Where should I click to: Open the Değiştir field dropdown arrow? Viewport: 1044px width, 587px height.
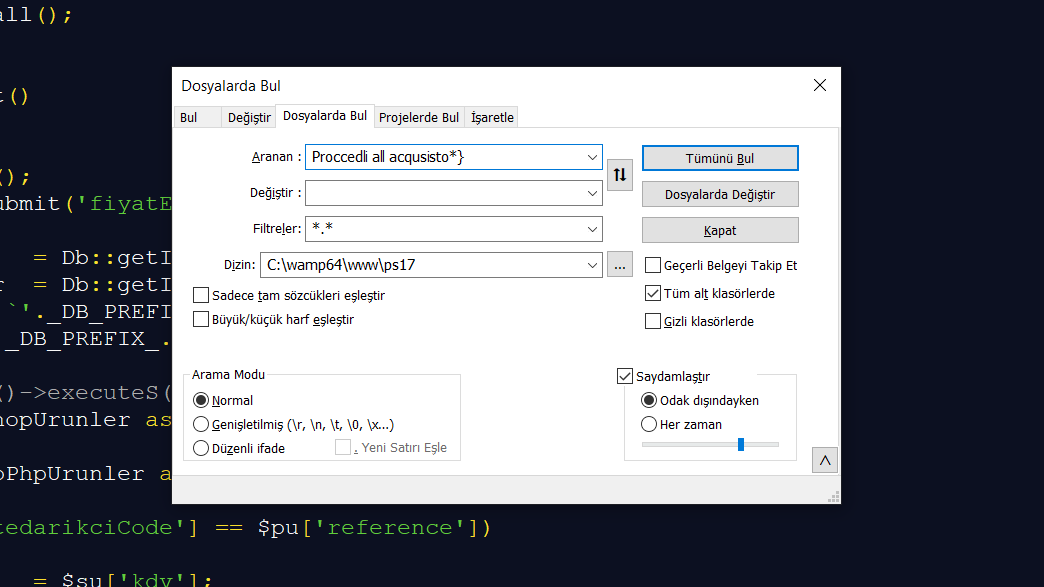(x=592, y=193)
